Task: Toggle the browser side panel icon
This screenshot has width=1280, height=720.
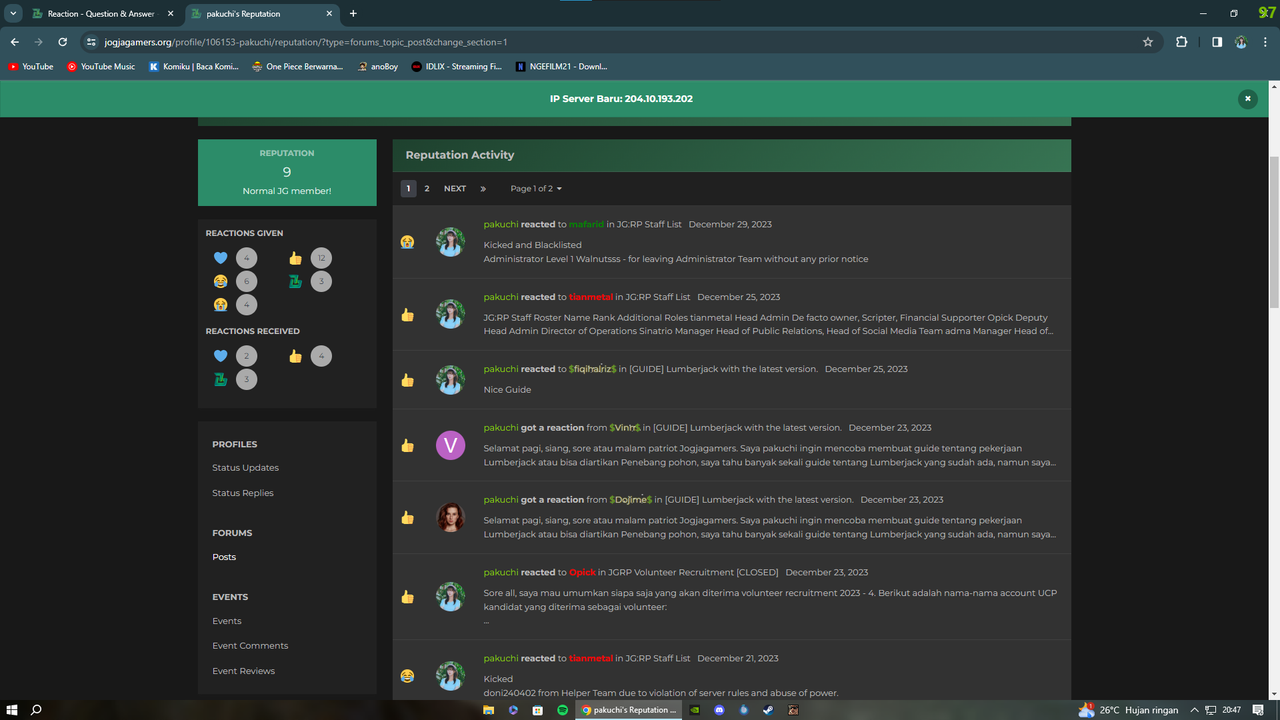Action: pos(1217,42)
